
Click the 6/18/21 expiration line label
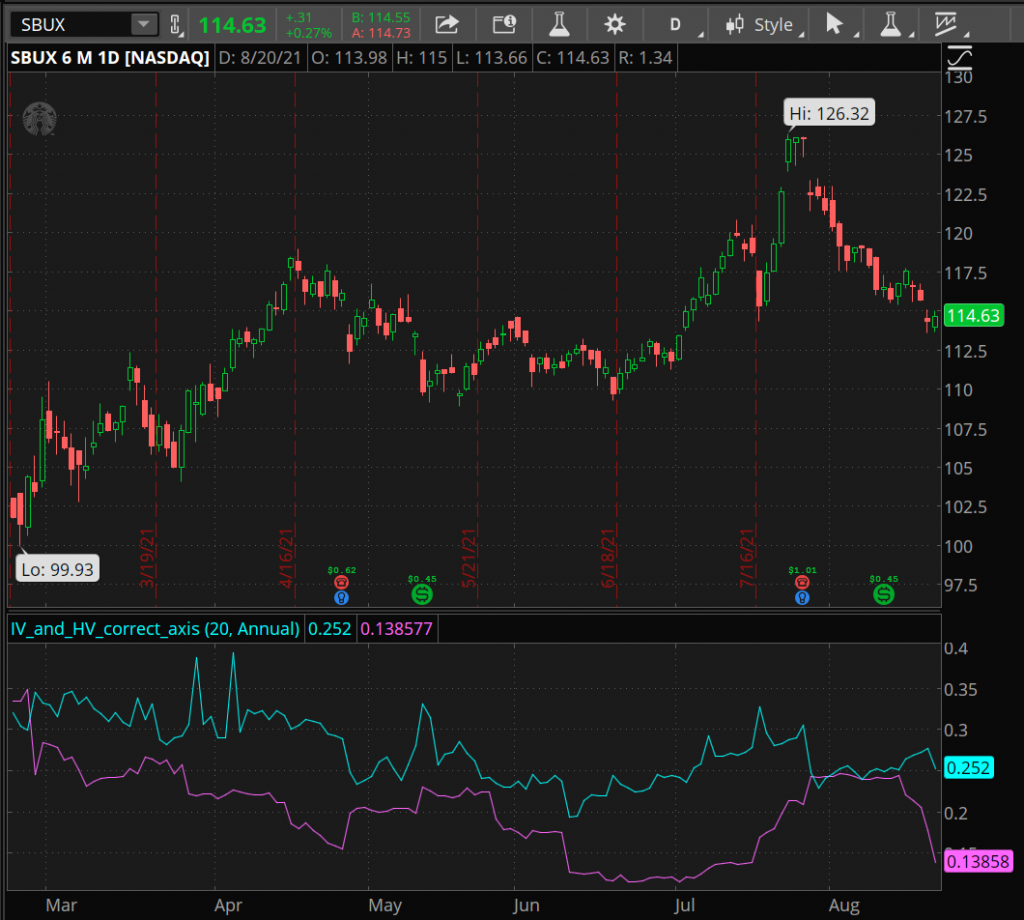coord(609,558)
